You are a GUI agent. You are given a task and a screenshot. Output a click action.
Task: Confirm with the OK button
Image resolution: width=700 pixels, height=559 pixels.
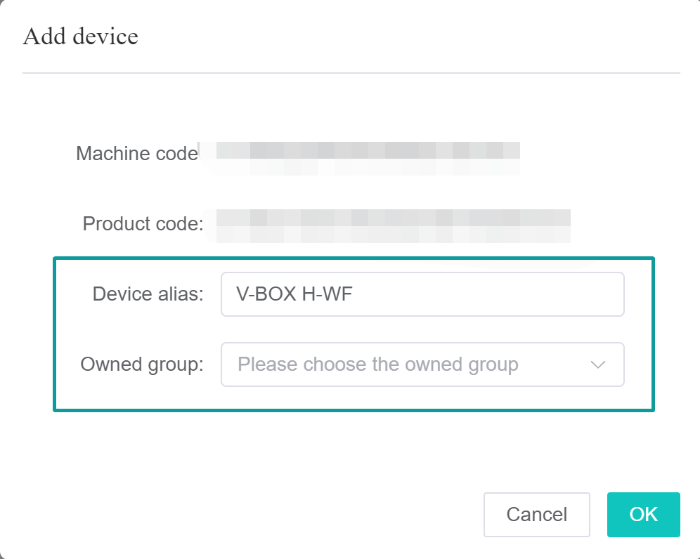pyautogui.click(x=643, y=514)
